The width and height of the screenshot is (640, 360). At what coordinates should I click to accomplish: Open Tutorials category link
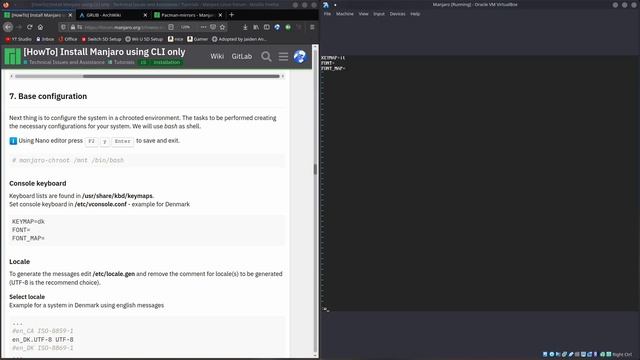pos(121,62)
